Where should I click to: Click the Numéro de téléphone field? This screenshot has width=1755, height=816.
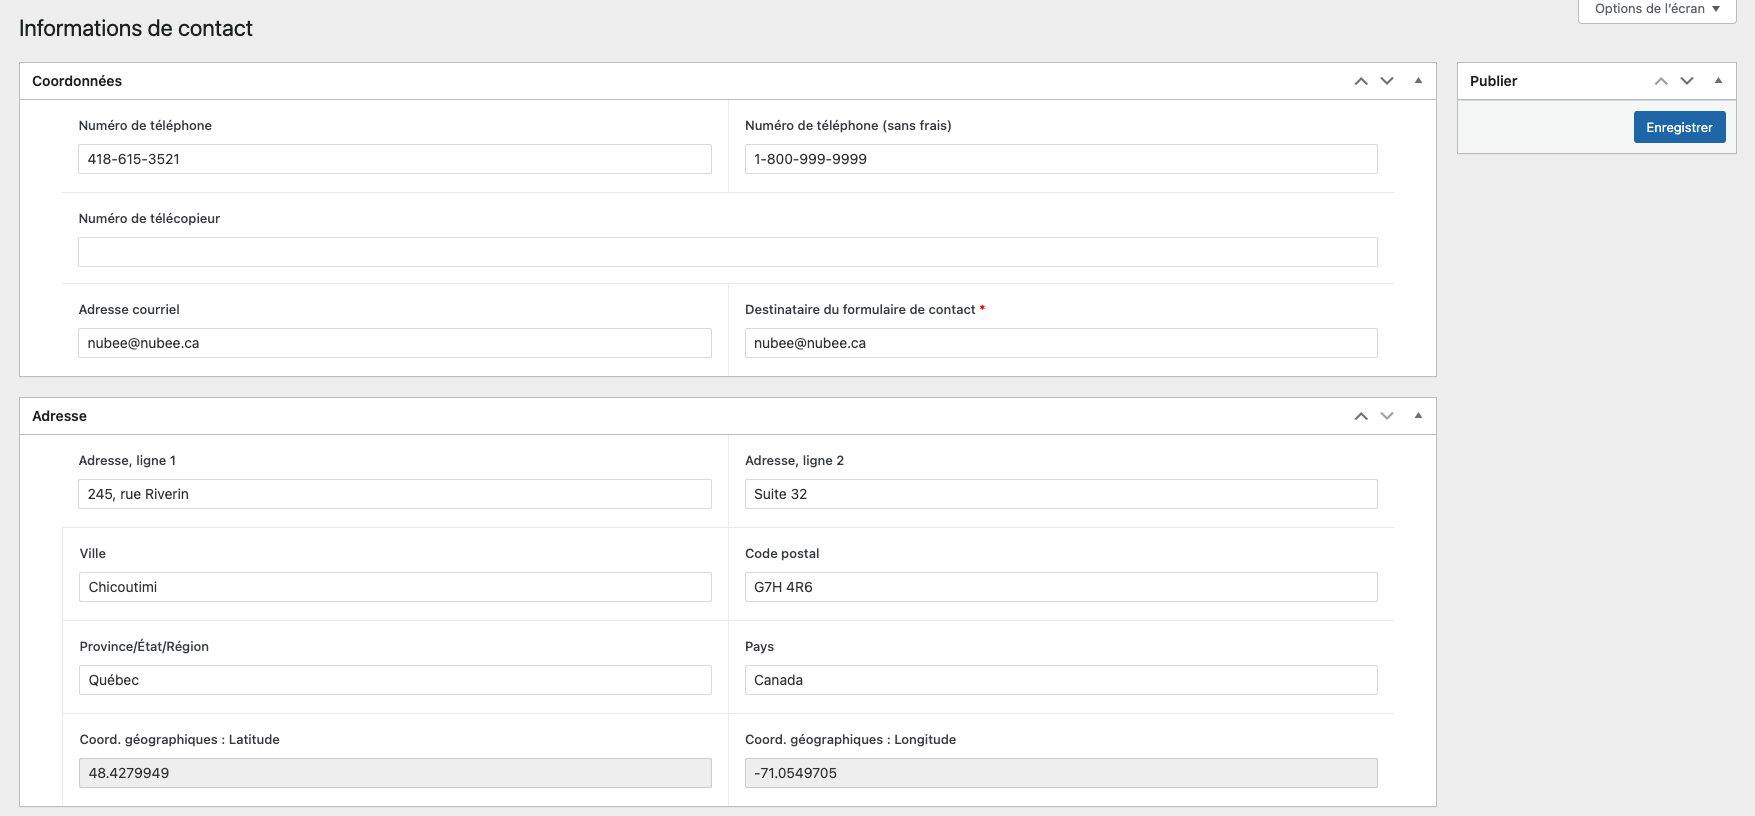point(394,159)
